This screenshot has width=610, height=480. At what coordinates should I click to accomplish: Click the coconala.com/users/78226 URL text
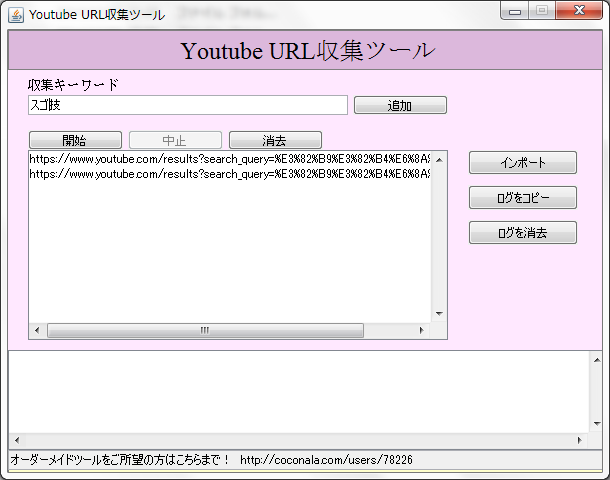pos(326,460)
